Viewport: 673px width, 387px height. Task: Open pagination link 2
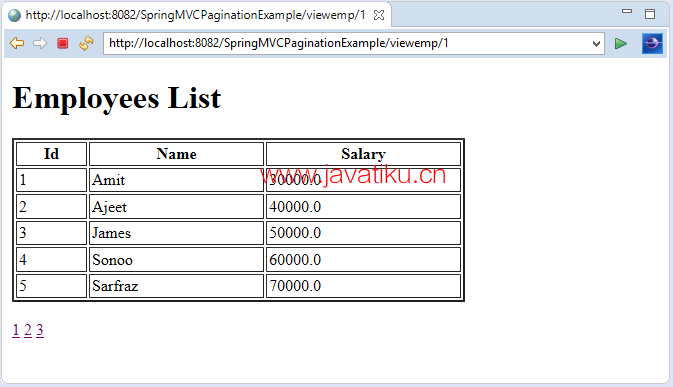(28, 330)
